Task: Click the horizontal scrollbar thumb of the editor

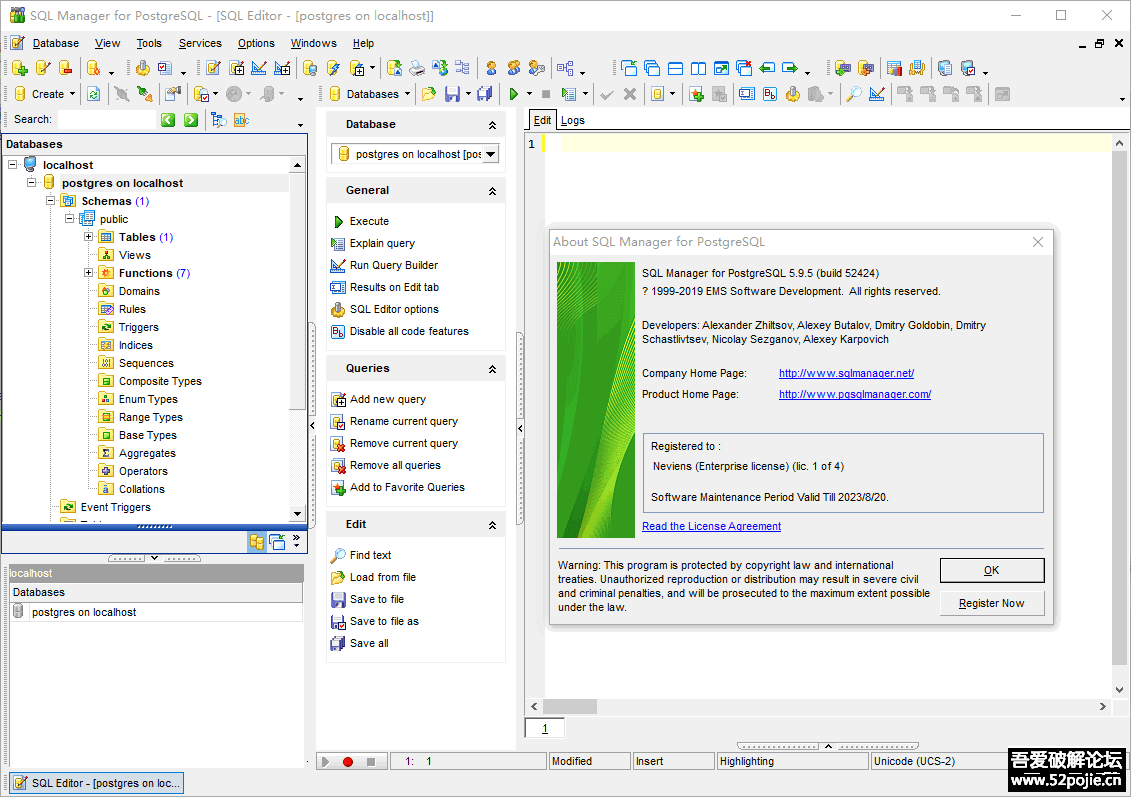Action: click(570, 706)
